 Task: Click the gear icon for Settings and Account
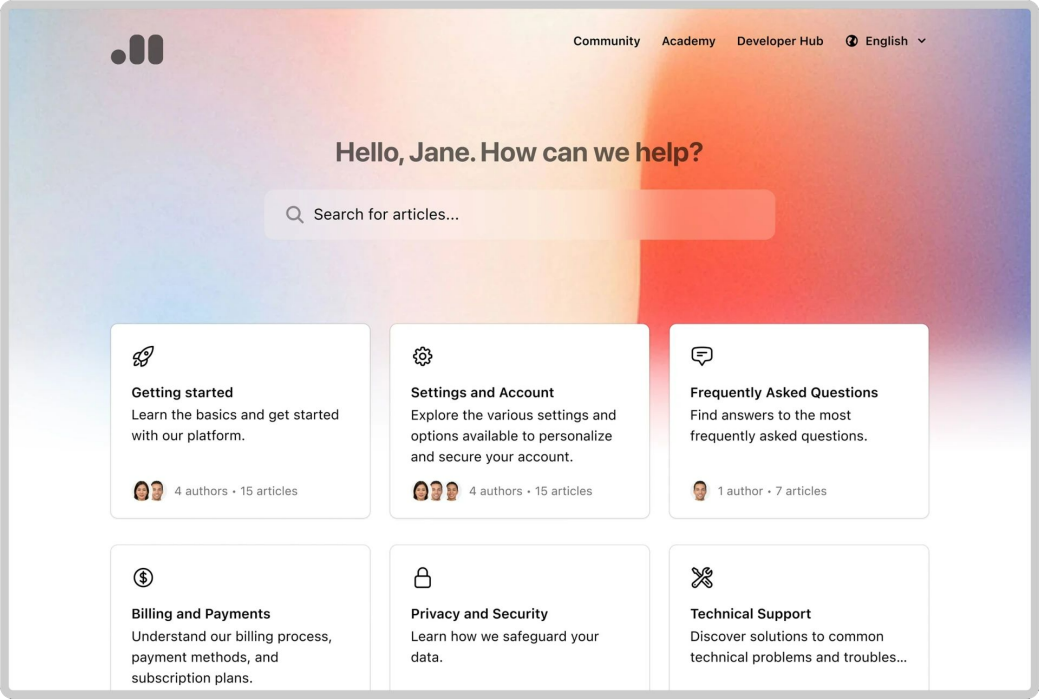coord(422,356)
